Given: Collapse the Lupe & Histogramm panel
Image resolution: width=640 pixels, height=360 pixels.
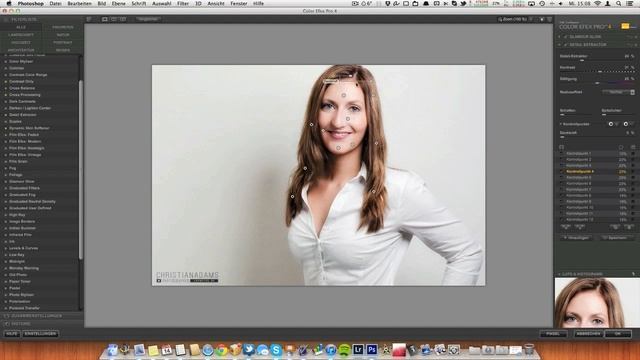Looking at the screenshot, I should 560,274.
